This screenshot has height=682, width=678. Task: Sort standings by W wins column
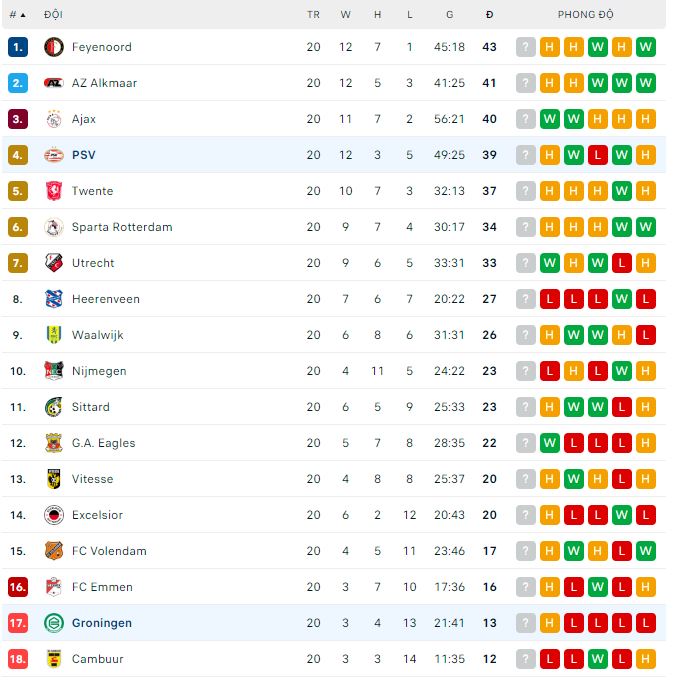point(346,15)
